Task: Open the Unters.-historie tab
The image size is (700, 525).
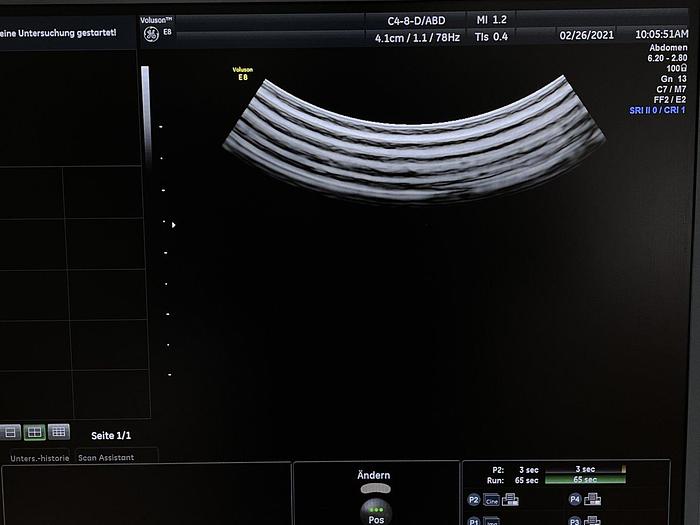Action: pyautogui.click(x=40, y=458)
